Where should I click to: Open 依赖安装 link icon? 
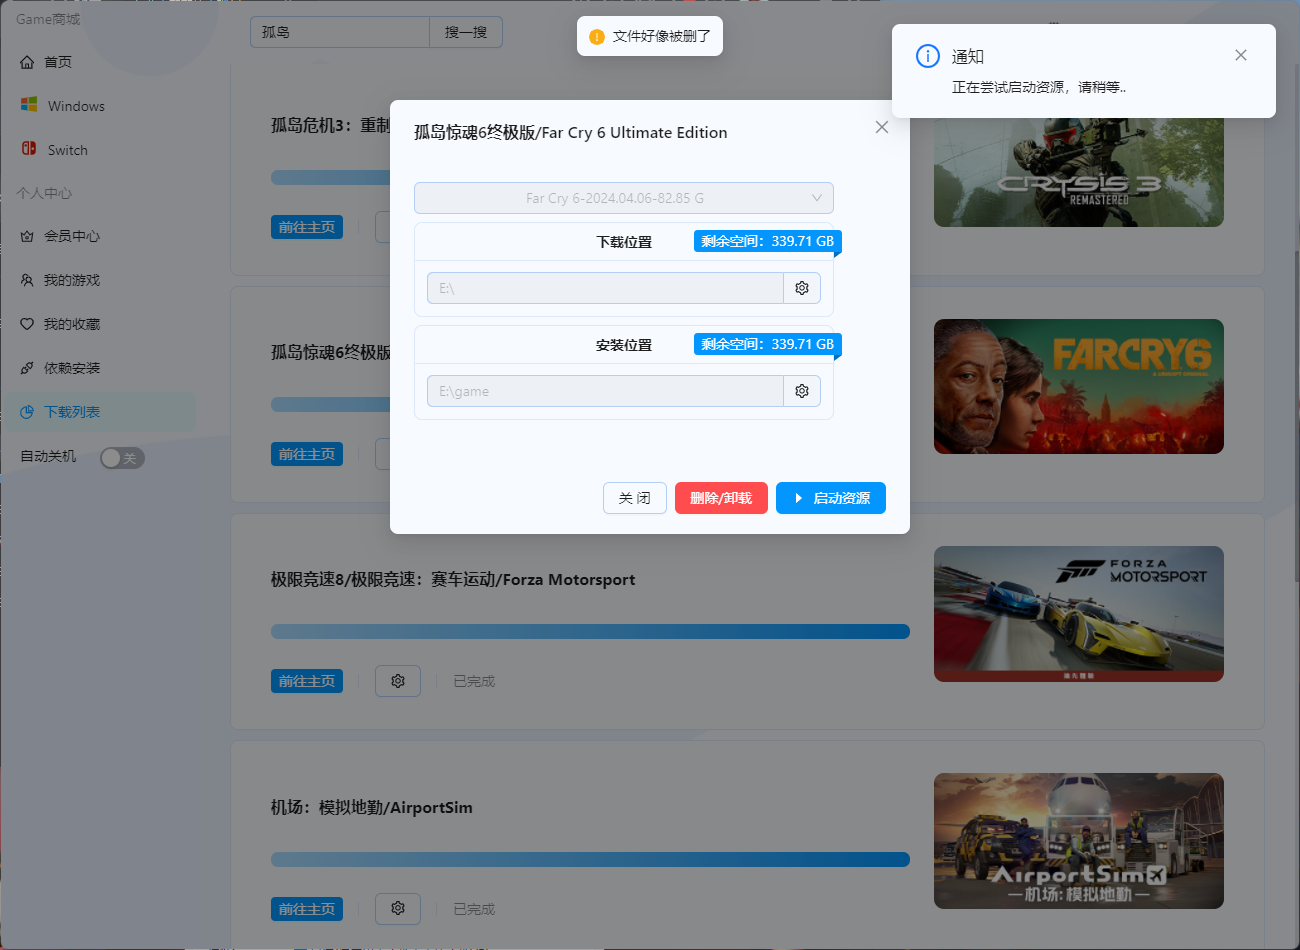(27, 368)
